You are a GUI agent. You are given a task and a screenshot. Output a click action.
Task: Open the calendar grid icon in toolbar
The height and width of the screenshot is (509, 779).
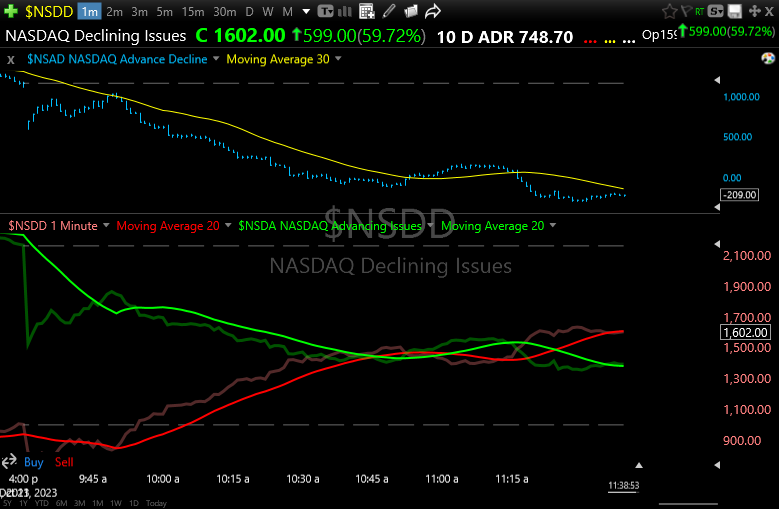[x=366, y=12]
